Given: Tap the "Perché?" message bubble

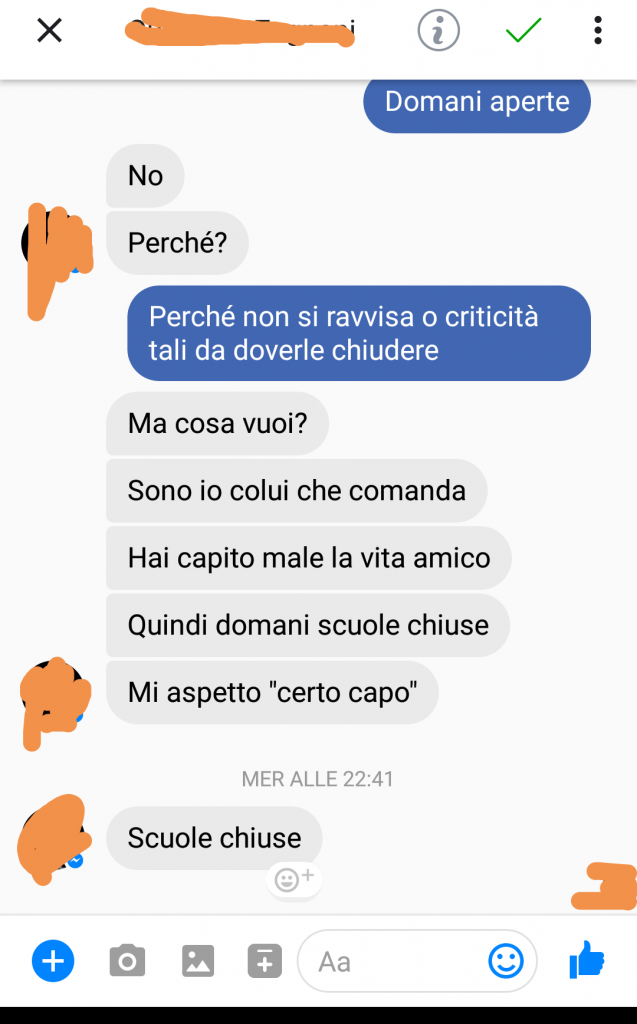Looking at the screenshot, I should coord(177,243).
